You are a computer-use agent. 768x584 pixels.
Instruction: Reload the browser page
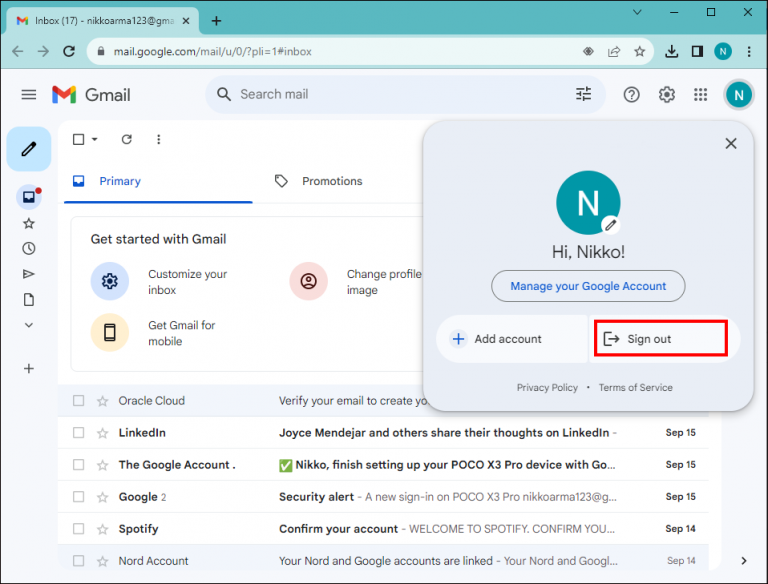point(69,51)
